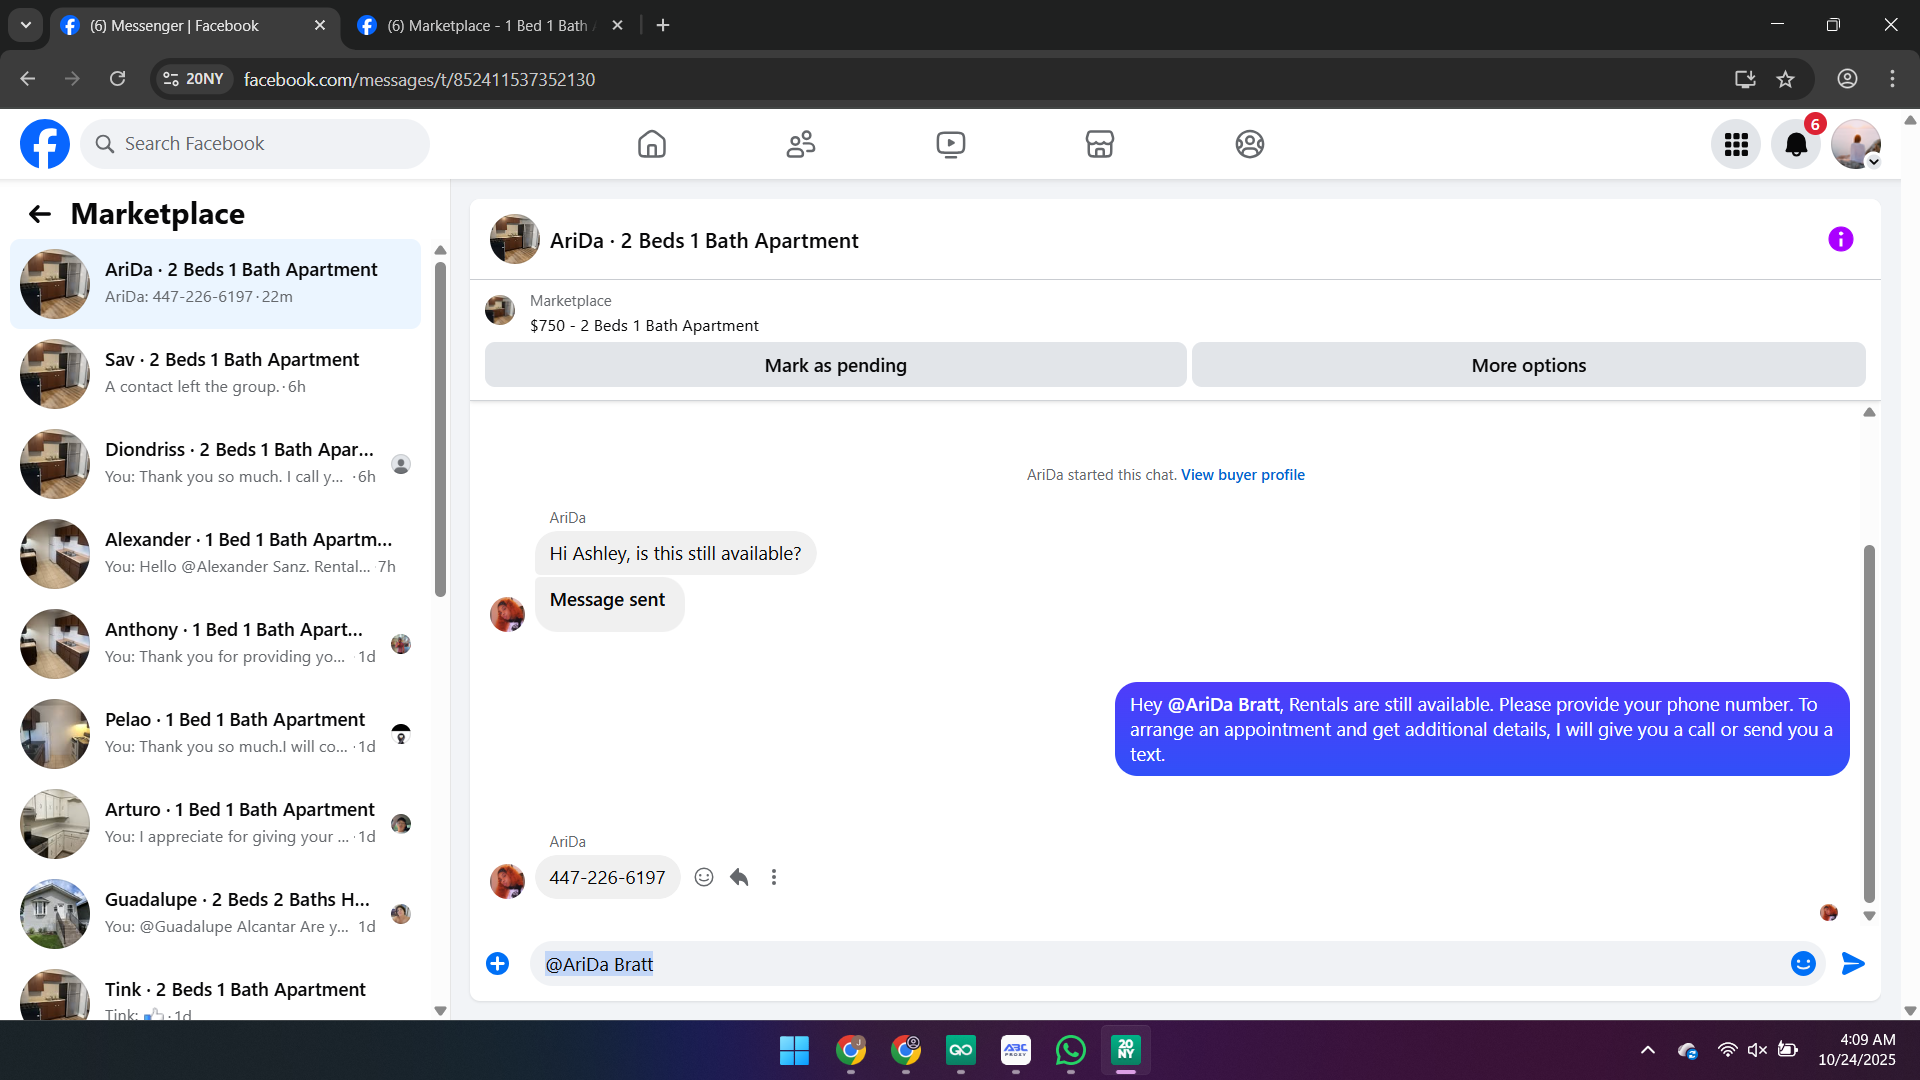Click the chat messages scrollbar
The width and height of the screenshot is (1920, 1080).
(1869, 724)
